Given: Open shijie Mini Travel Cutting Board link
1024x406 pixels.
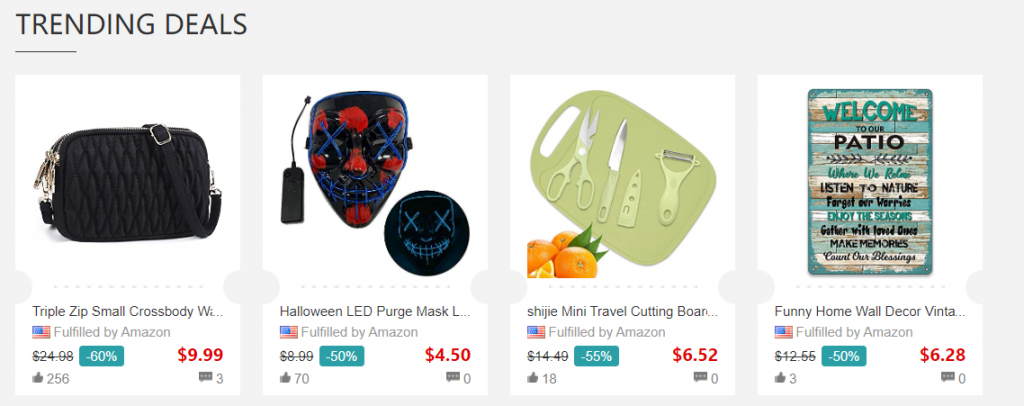Looking at the screenshot, I should [x=623, y=311].
